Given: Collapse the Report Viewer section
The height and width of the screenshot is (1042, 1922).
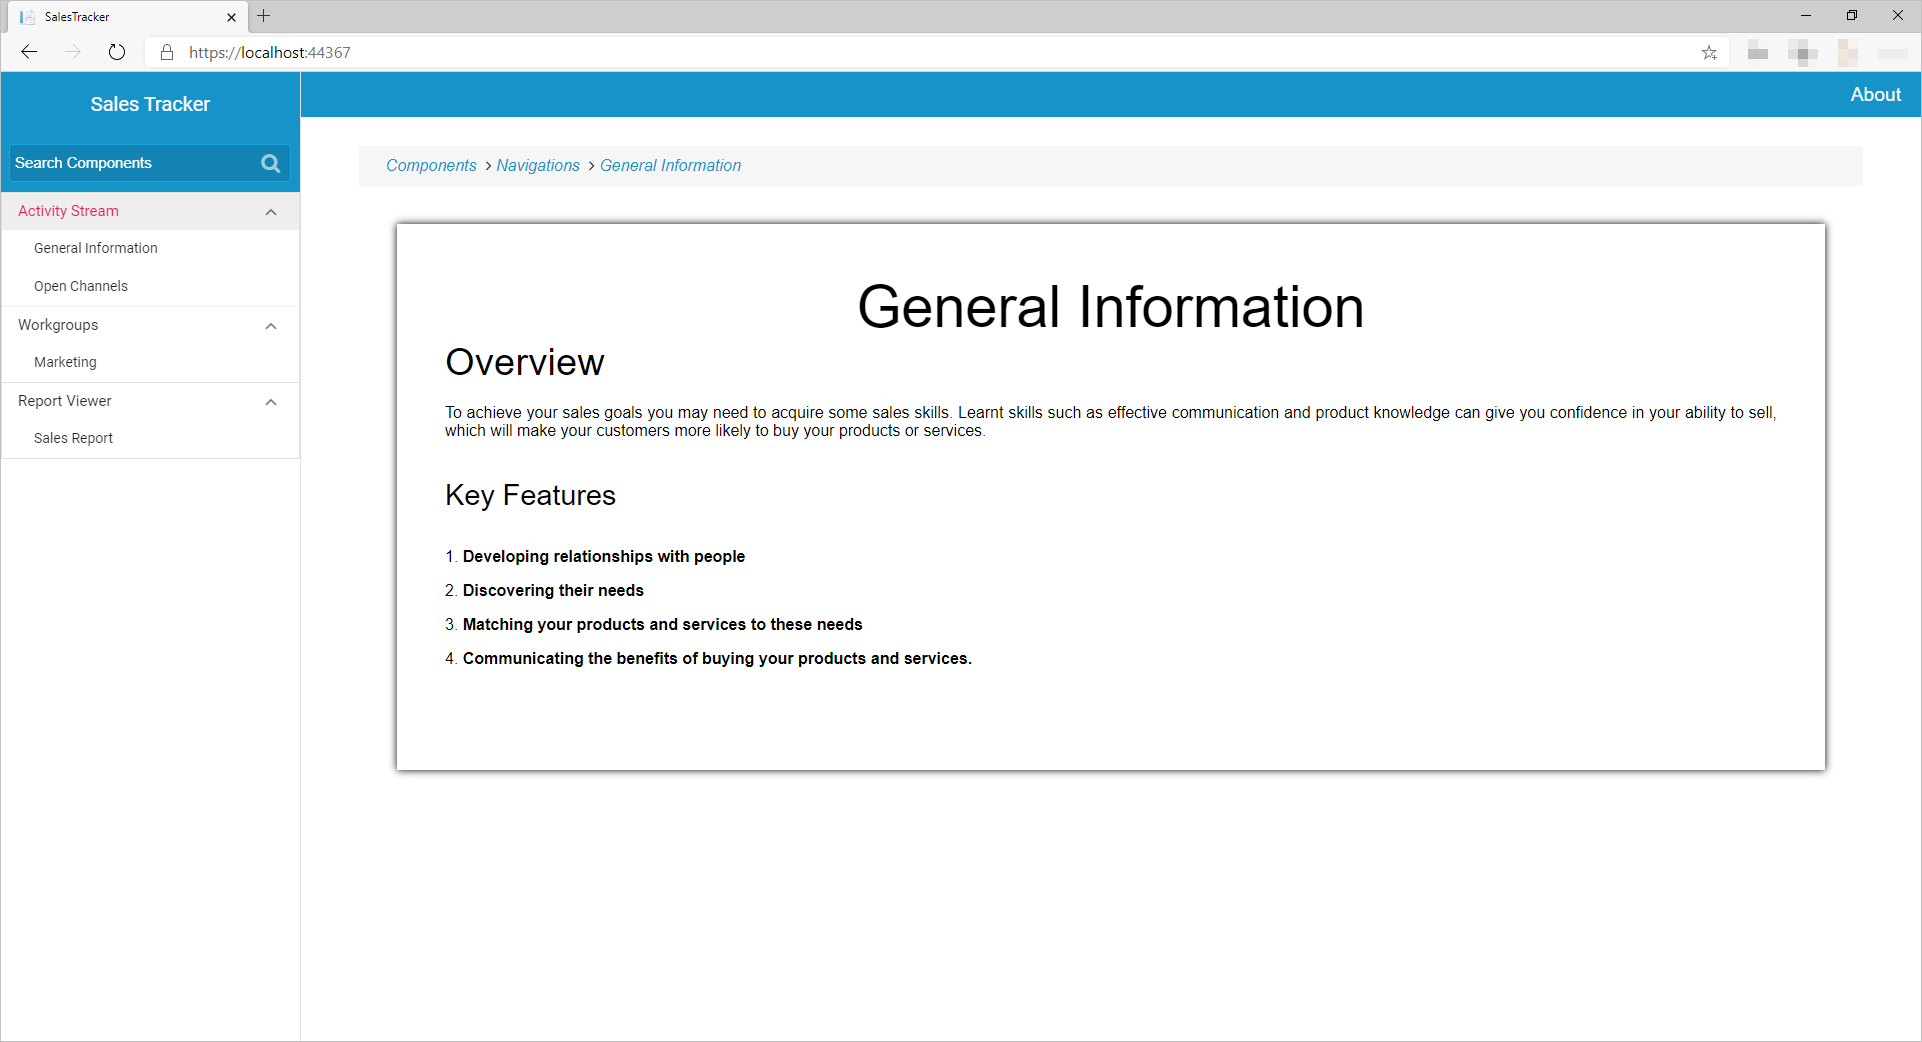Looking at the screenshot, I should (271, 402).
